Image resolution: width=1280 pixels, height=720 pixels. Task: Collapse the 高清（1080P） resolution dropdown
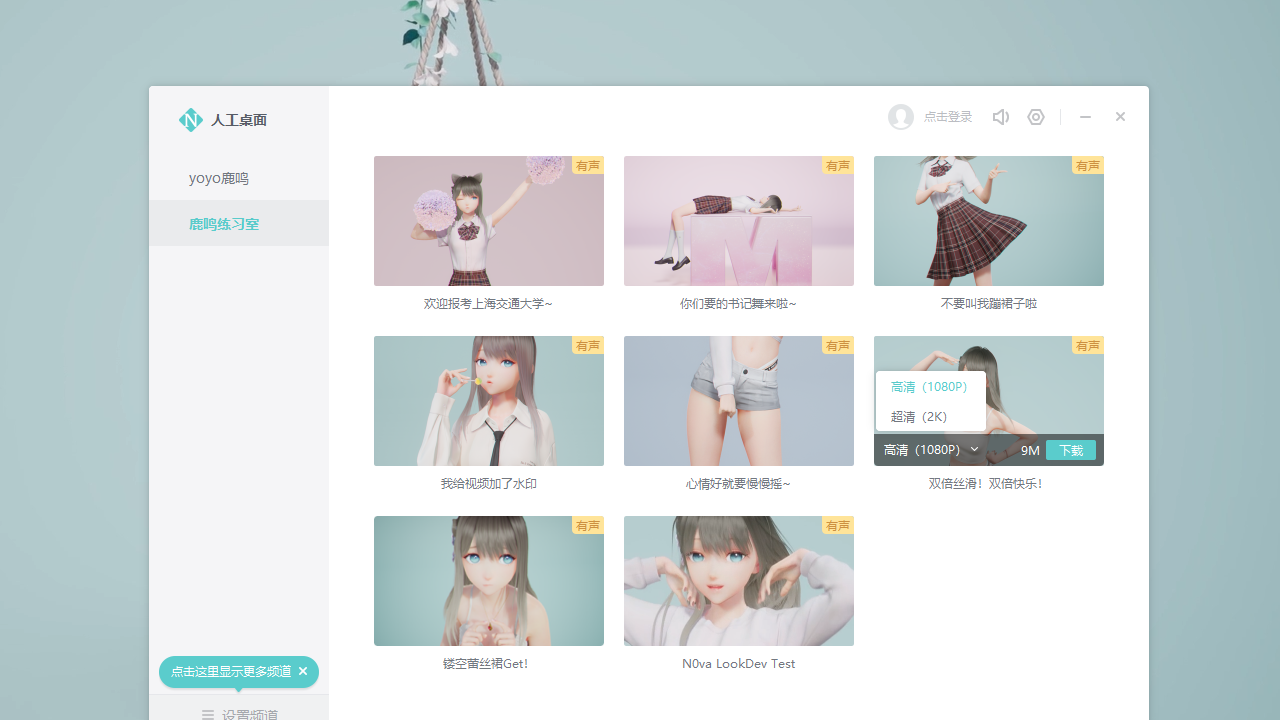pos(974,450)
